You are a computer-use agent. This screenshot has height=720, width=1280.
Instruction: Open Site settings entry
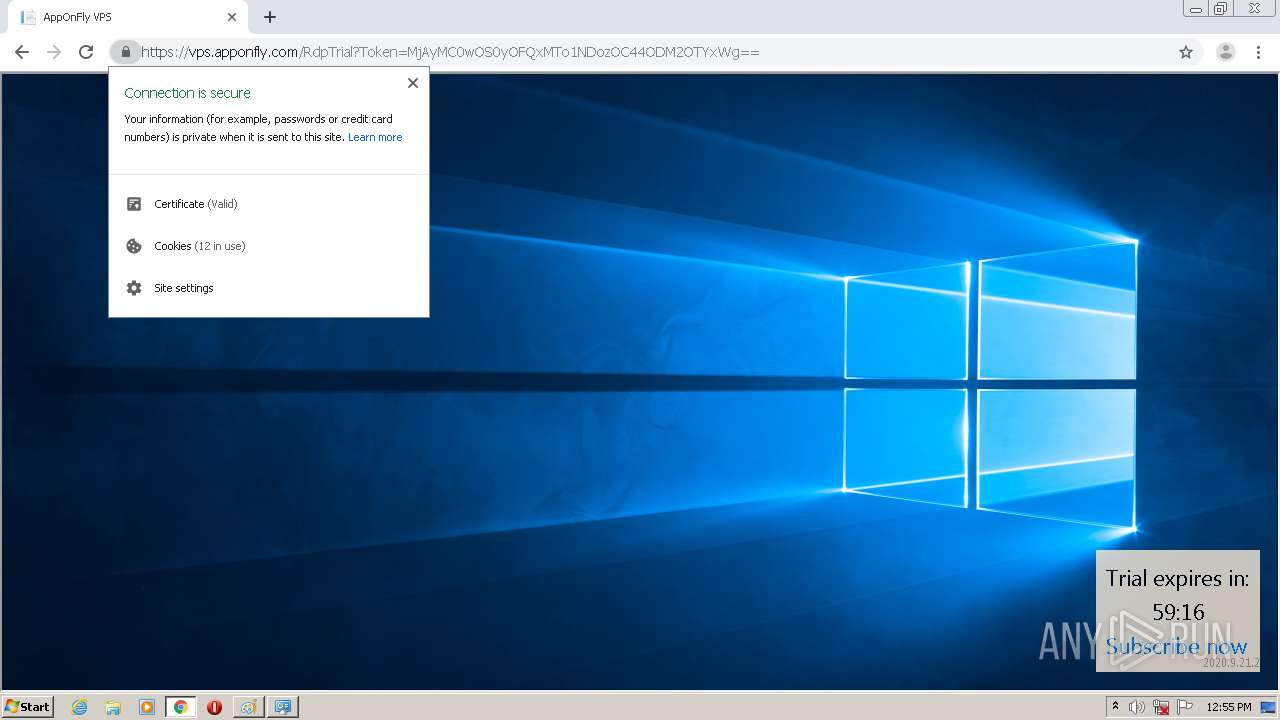click(x=269, y=288)
